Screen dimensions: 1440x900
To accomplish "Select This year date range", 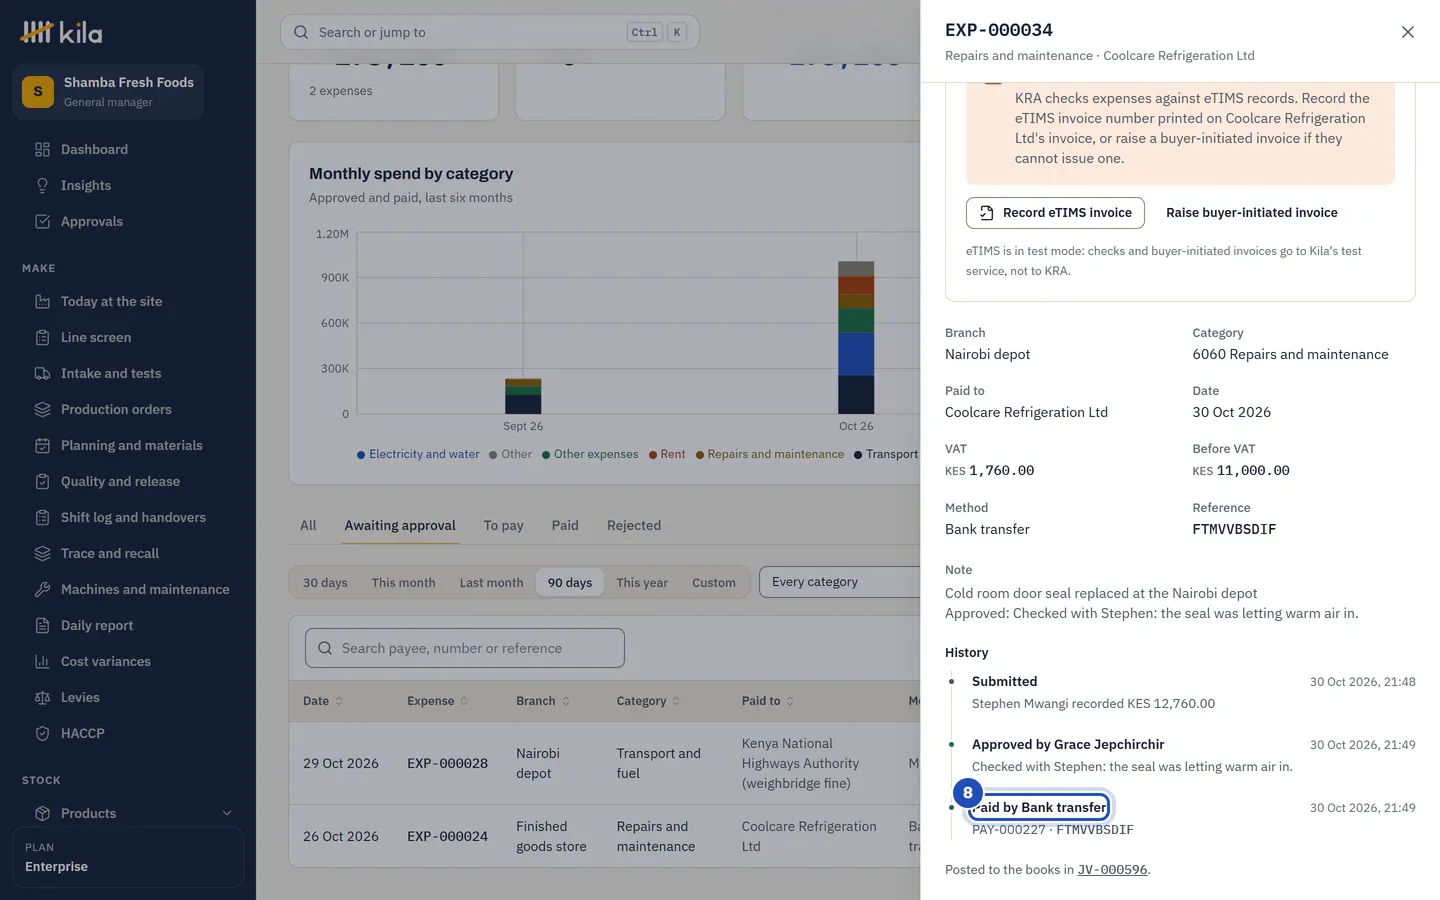I will (642, 583).
